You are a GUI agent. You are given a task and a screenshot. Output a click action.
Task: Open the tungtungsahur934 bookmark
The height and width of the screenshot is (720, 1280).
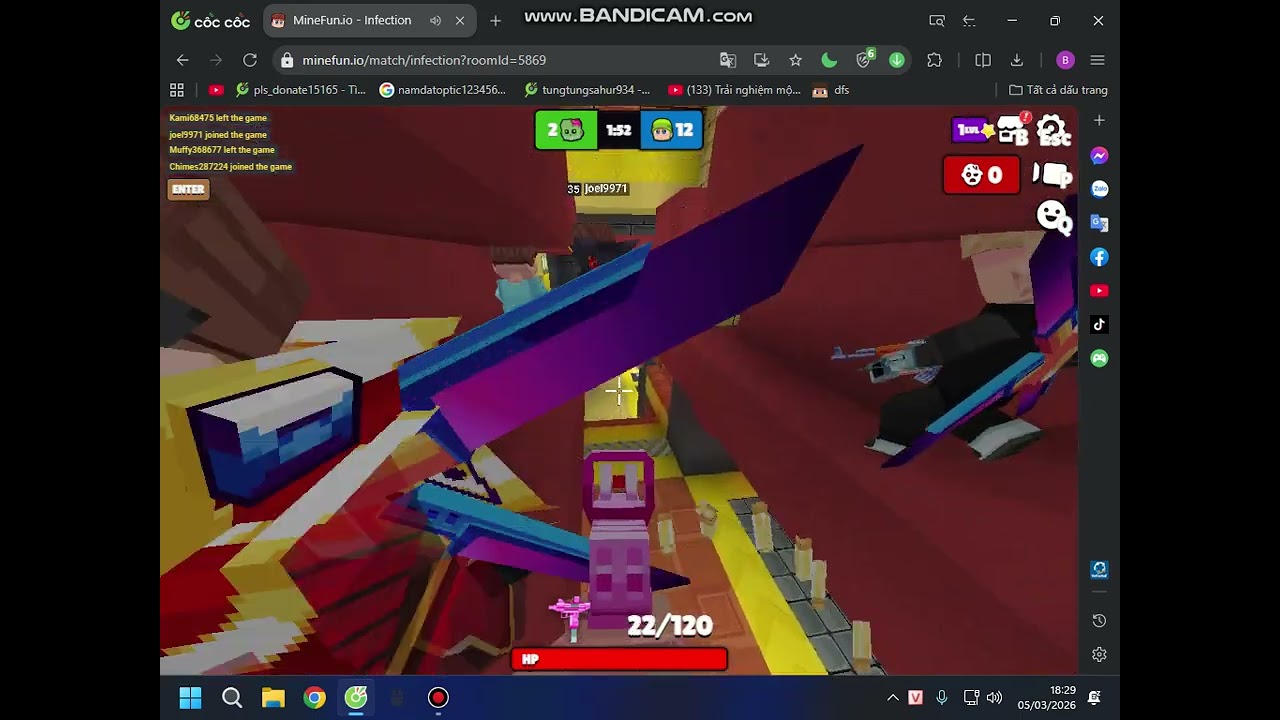588,90
